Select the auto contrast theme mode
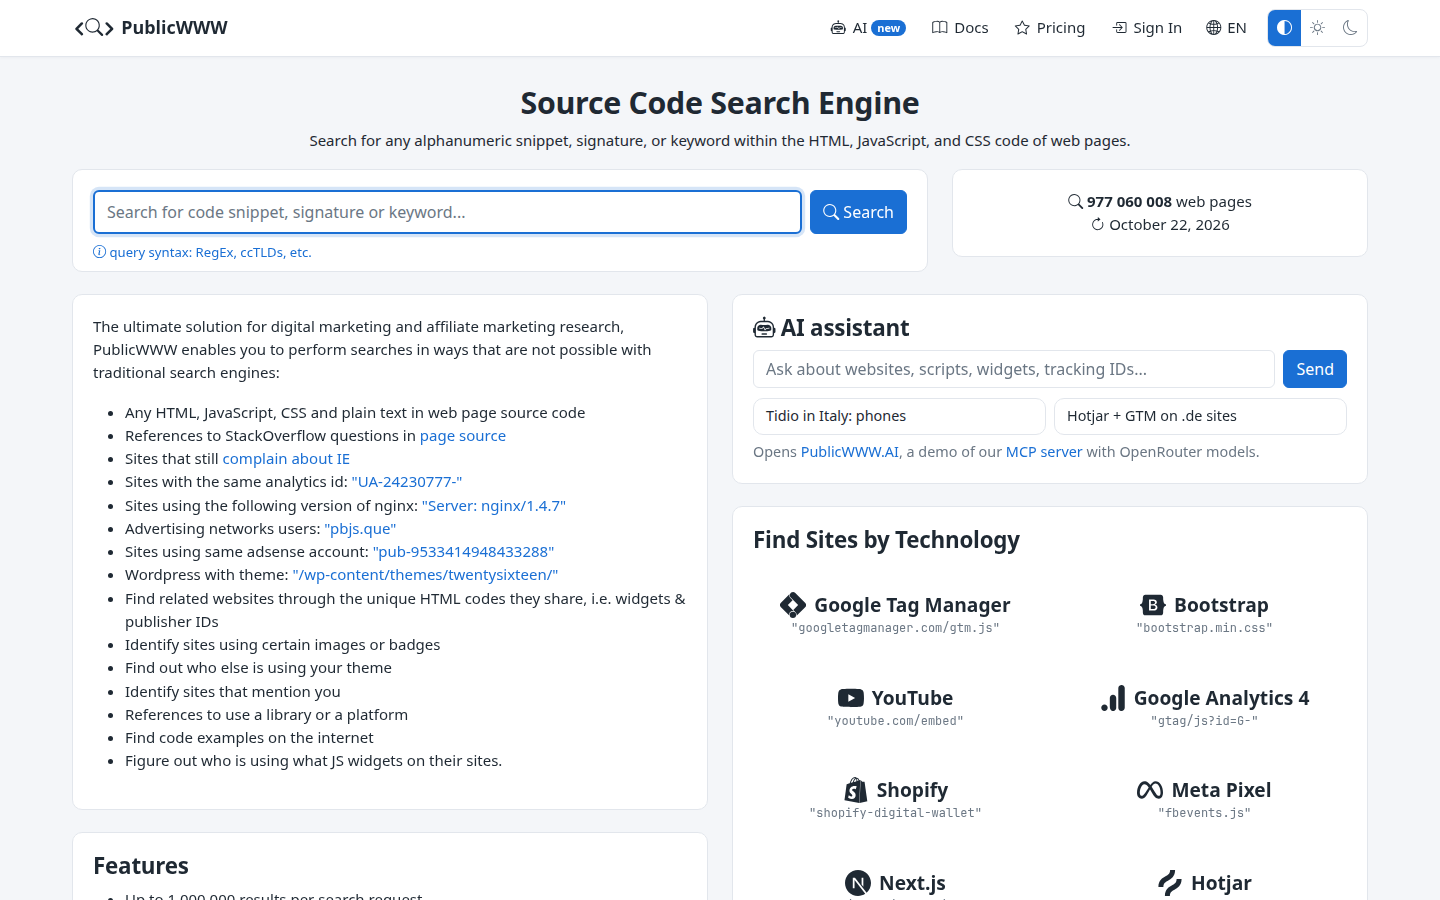This screenshot has height=900, width=1440. (1284, 28)
